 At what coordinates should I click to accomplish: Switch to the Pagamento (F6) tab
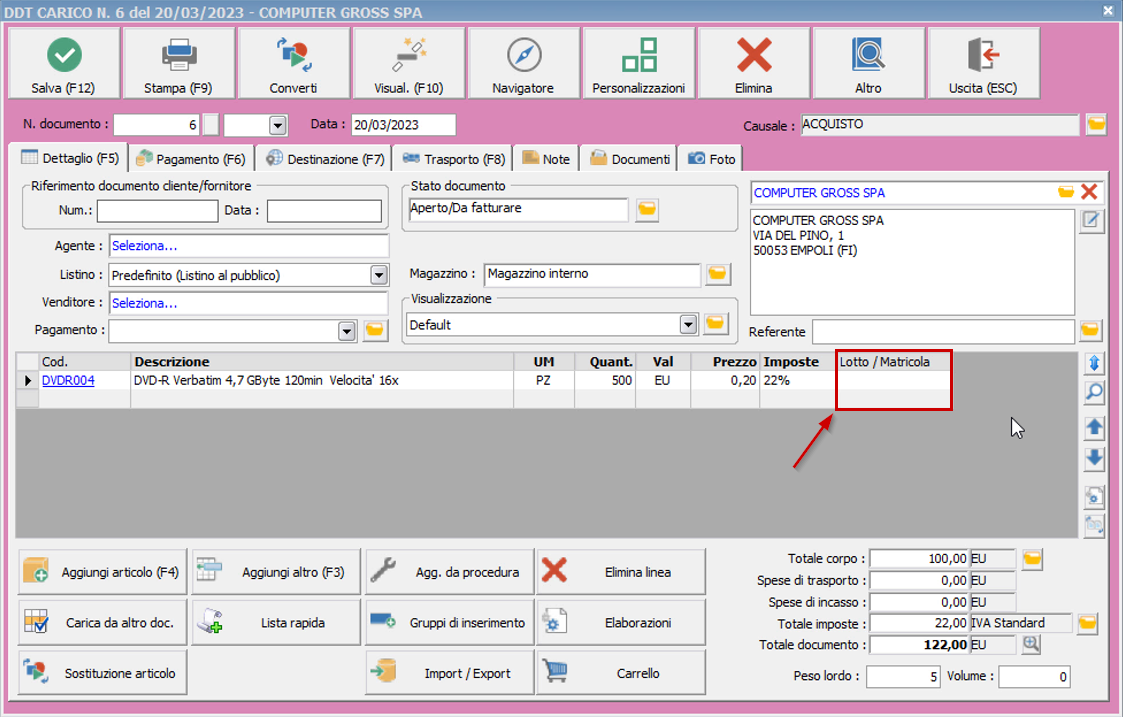[191, 159]
